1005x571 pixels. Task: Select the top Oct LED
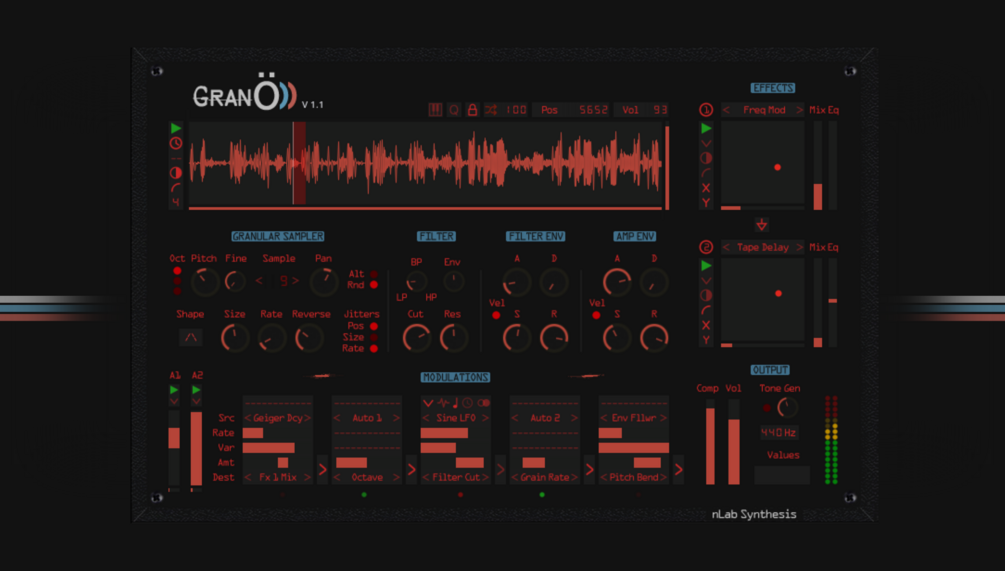pos(177,271)
